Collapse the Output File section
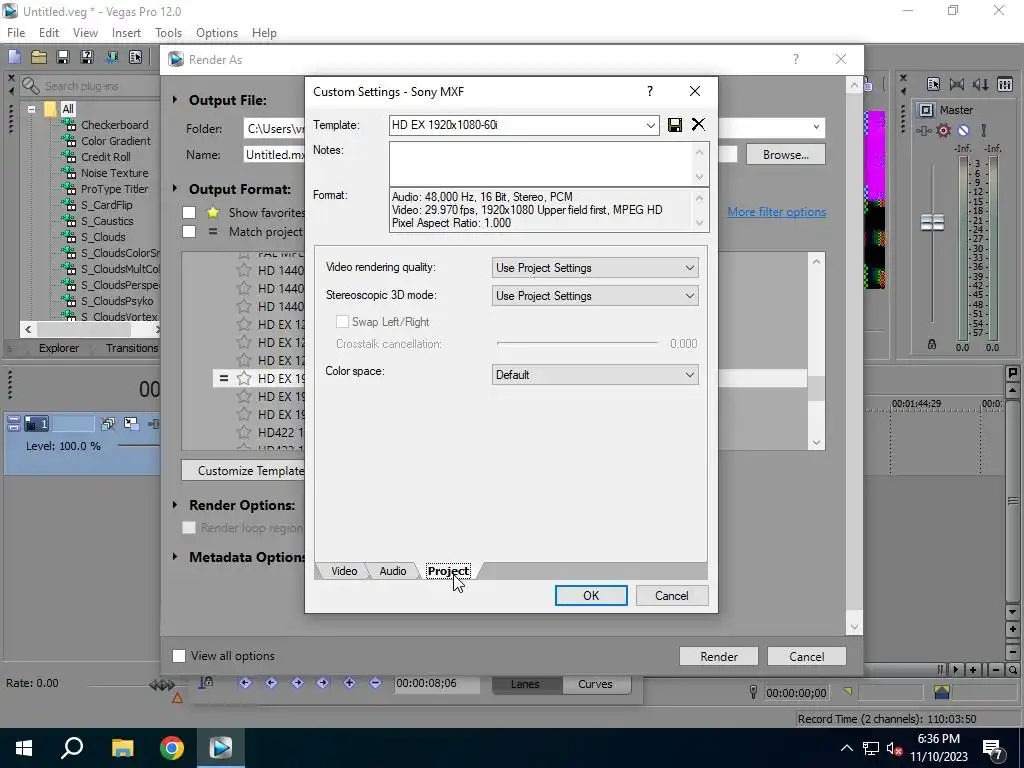Screen dimensions: 1024x768 pos(174,100)
